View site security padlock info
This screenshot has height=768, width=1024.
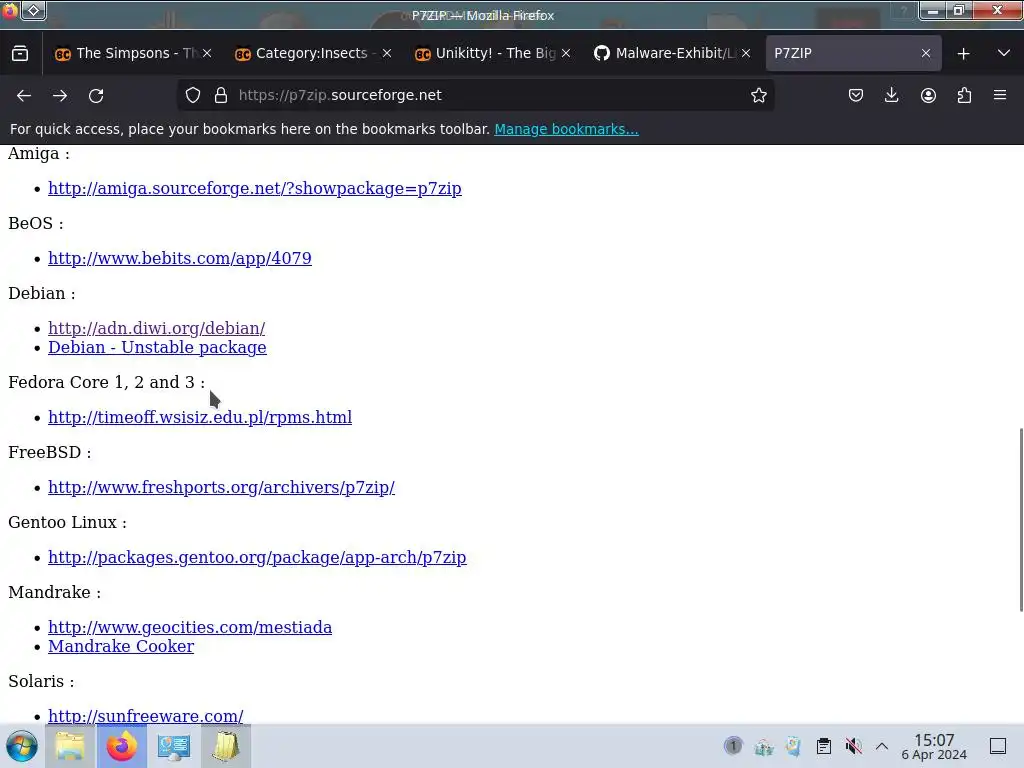click(221, 95)
